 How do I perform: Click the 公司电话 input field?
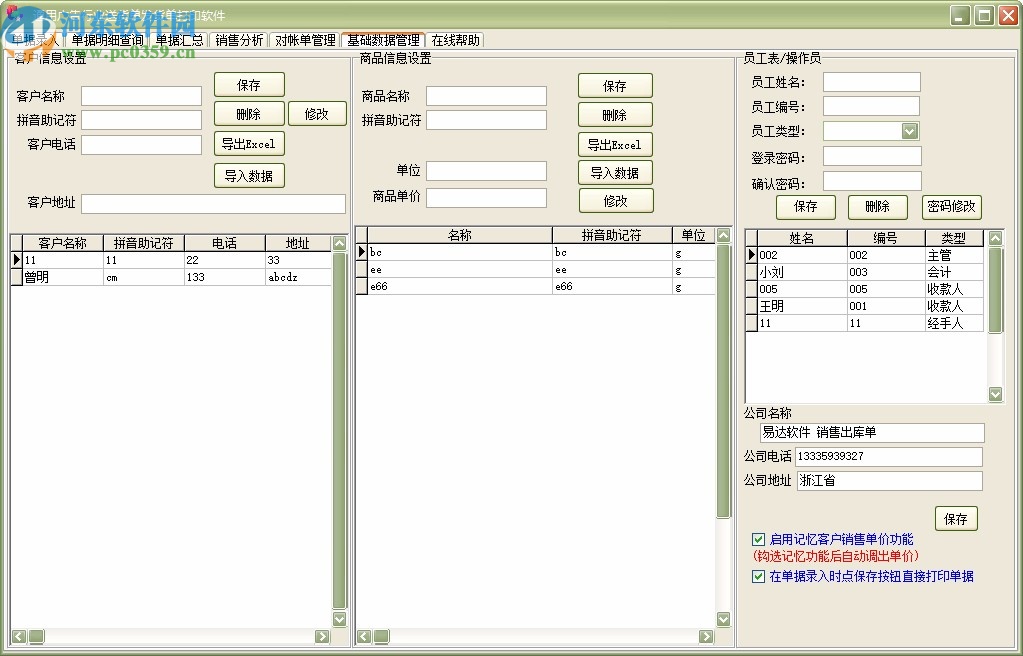coord(888,456)
